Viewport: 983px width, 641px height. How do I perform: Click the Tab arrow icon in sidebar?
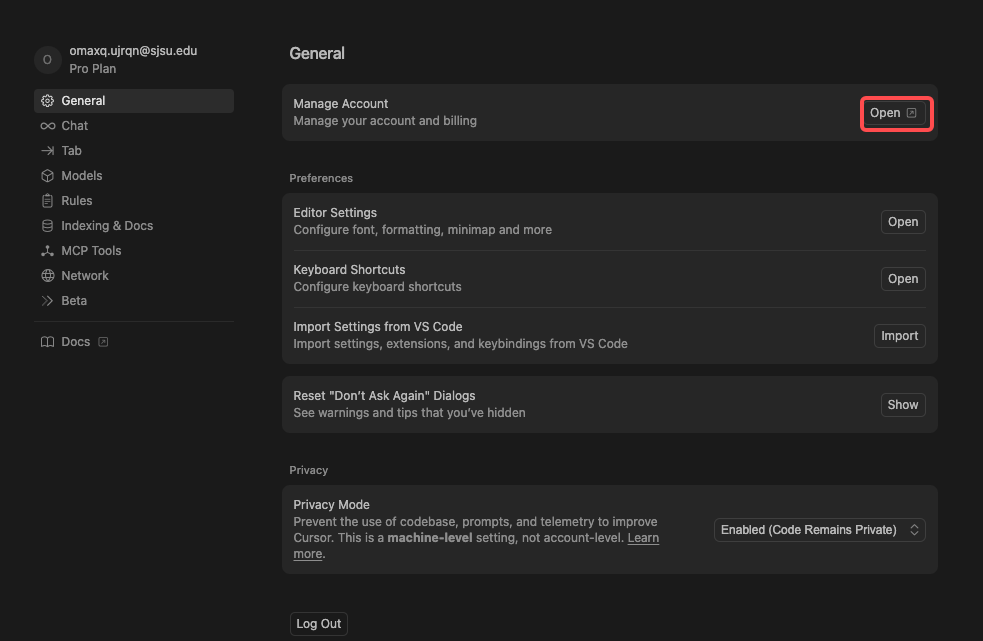click(x=47, y=151)
